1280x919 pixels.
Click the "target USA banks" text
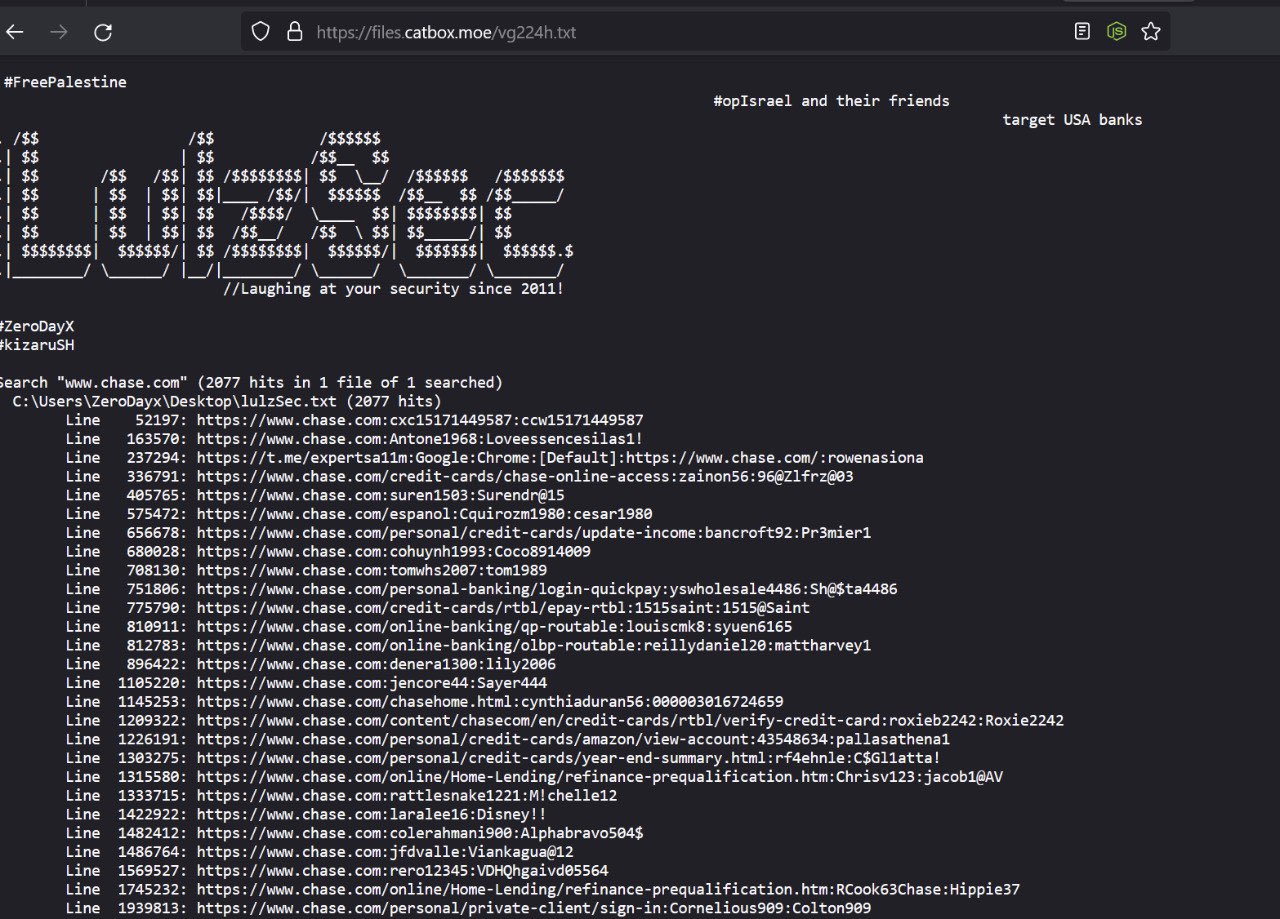(x=1072, y=120)
